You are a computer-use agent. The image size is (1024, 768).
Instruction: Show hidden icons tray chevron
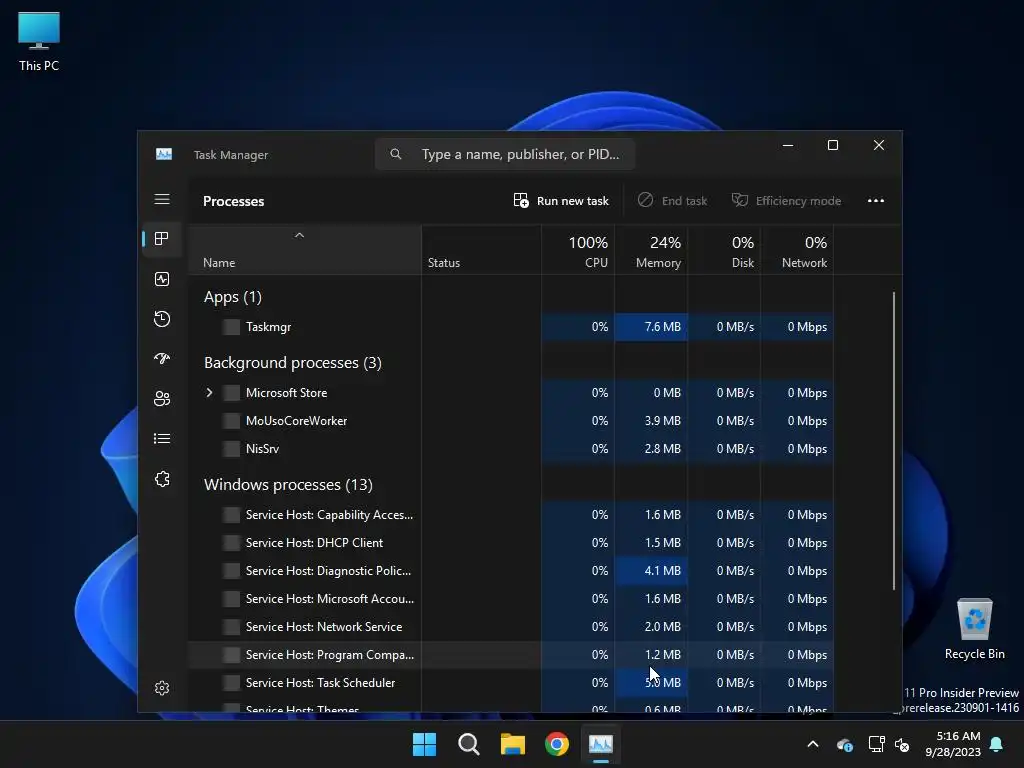pos(813,744)
